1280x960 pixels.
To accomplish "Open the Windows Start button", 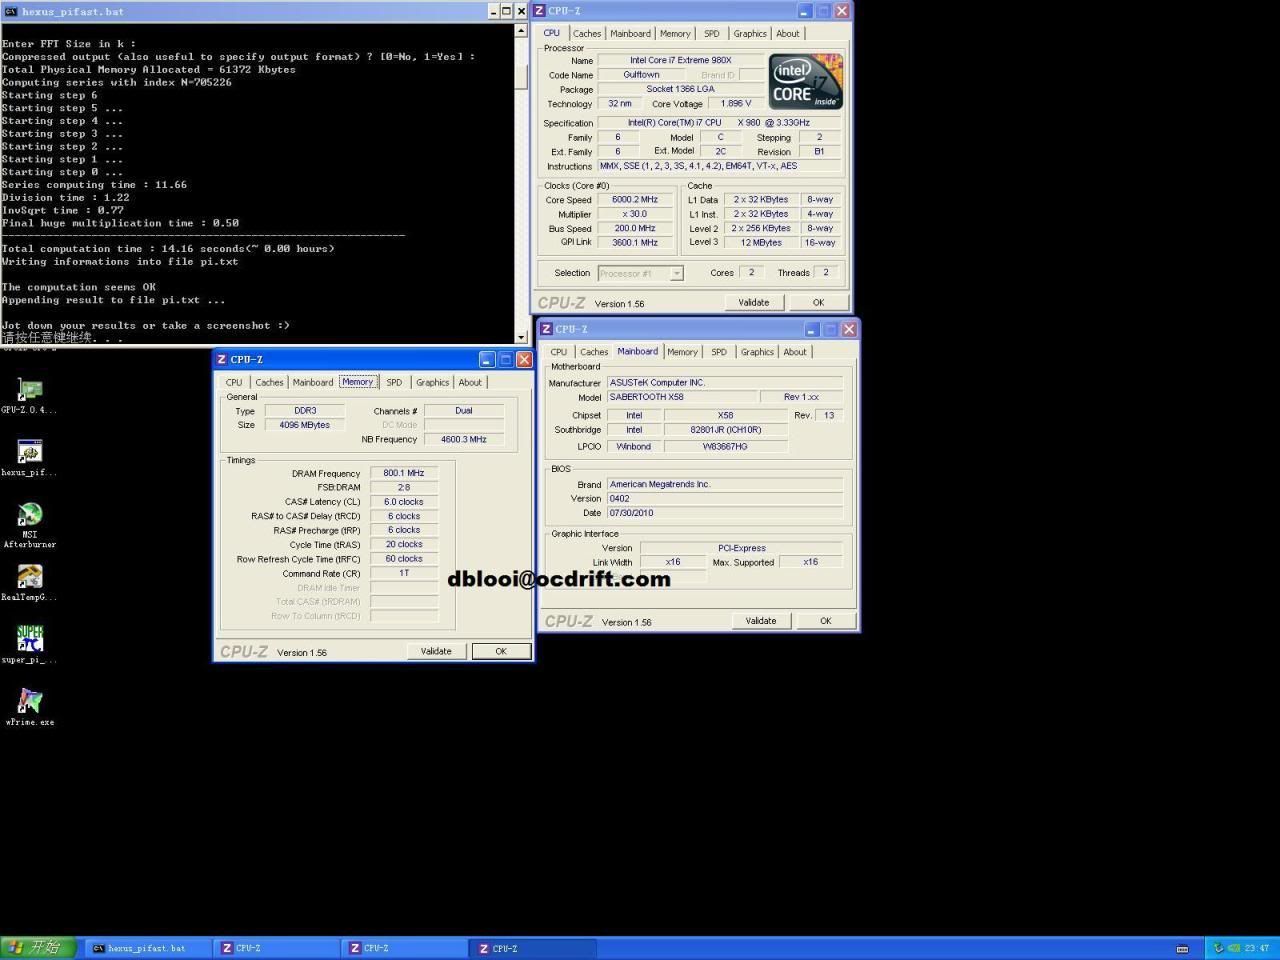I will [37, 947].
